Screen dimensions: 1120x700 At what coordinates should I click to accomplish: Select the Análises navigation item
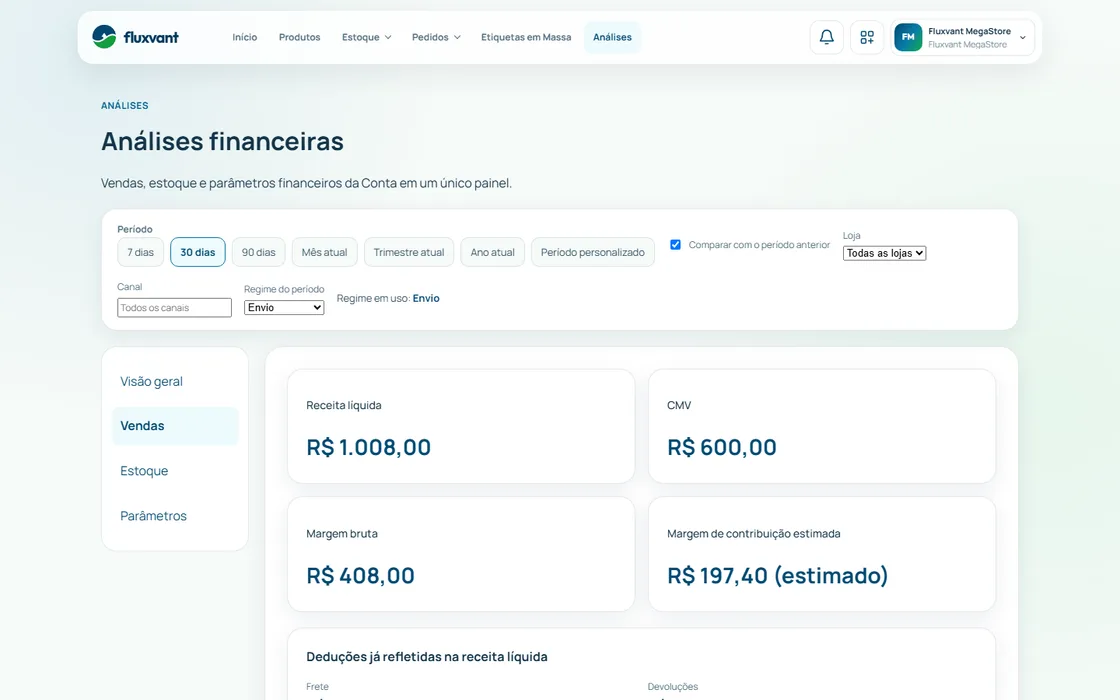click(x=612, y=37)
